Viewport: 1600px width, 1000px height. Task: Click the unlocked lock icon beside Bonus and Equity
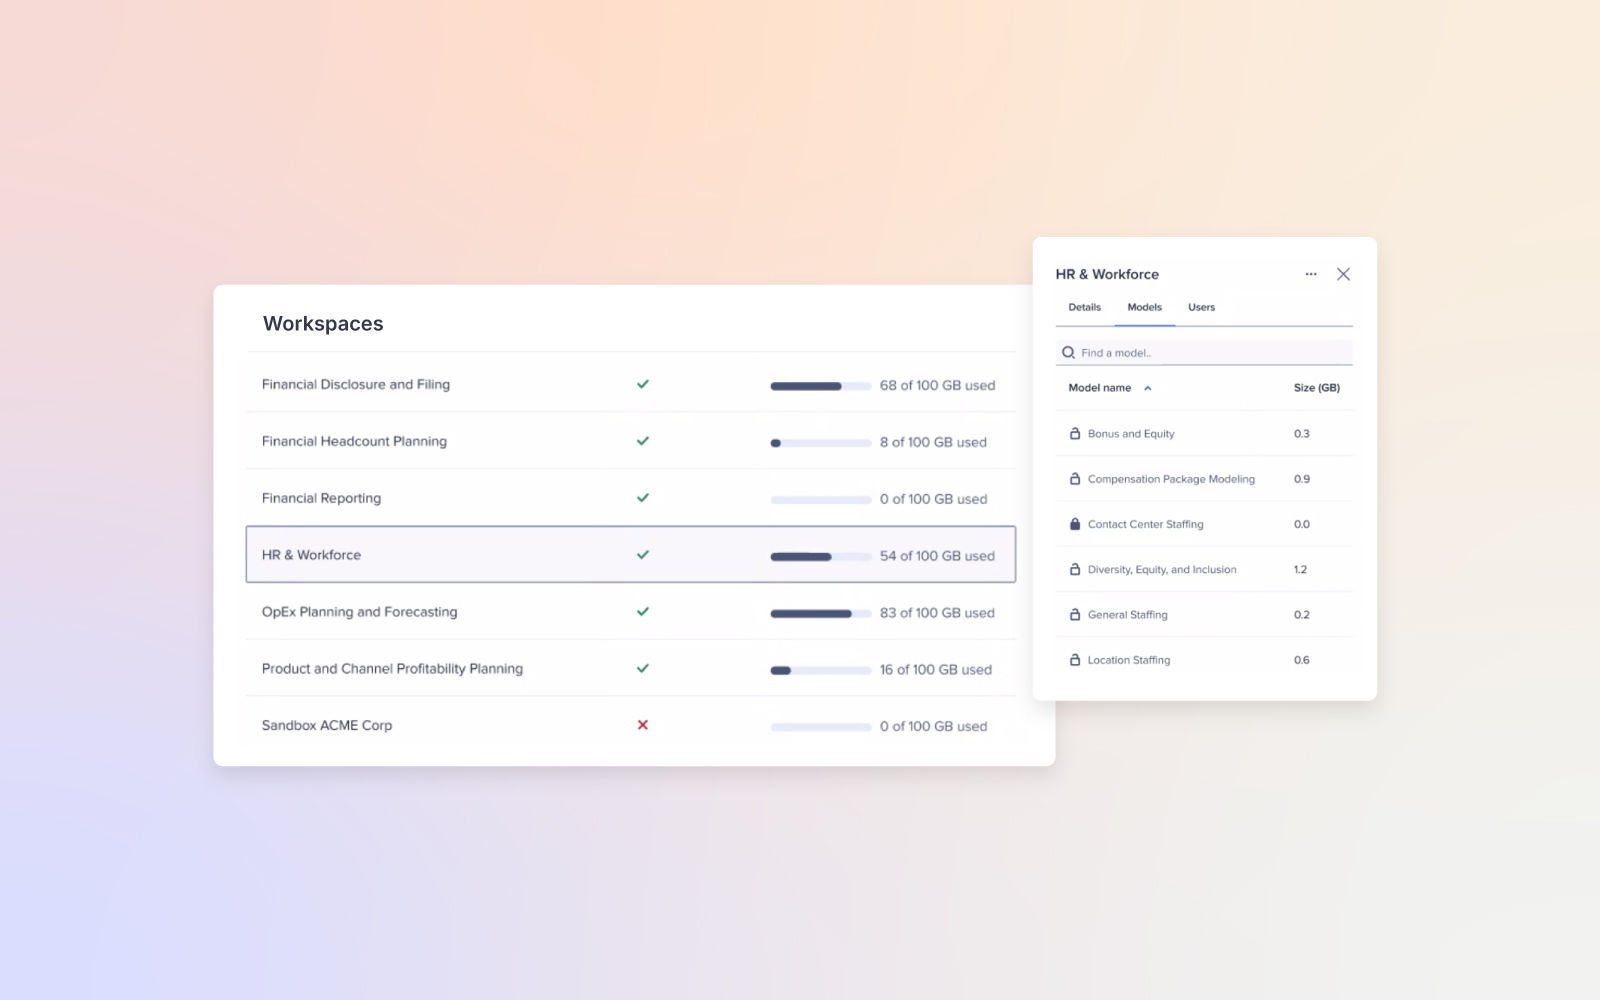click(x=1073, y=433)
